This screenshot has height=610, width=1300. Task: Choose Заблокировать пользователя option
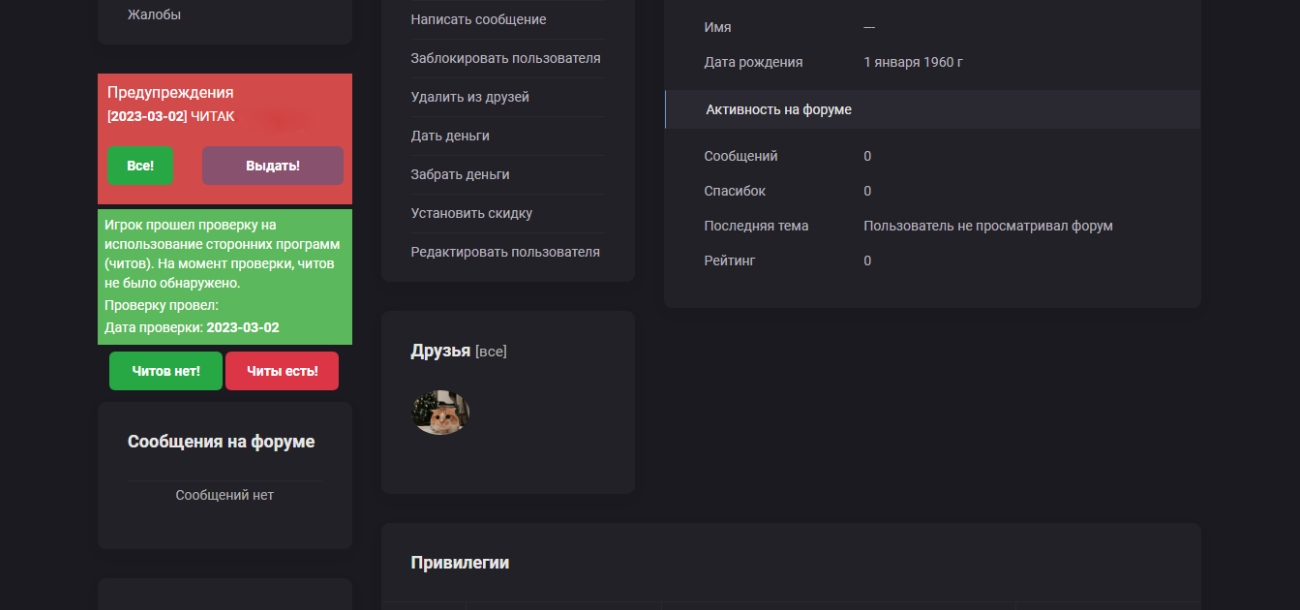pos(505,58)
